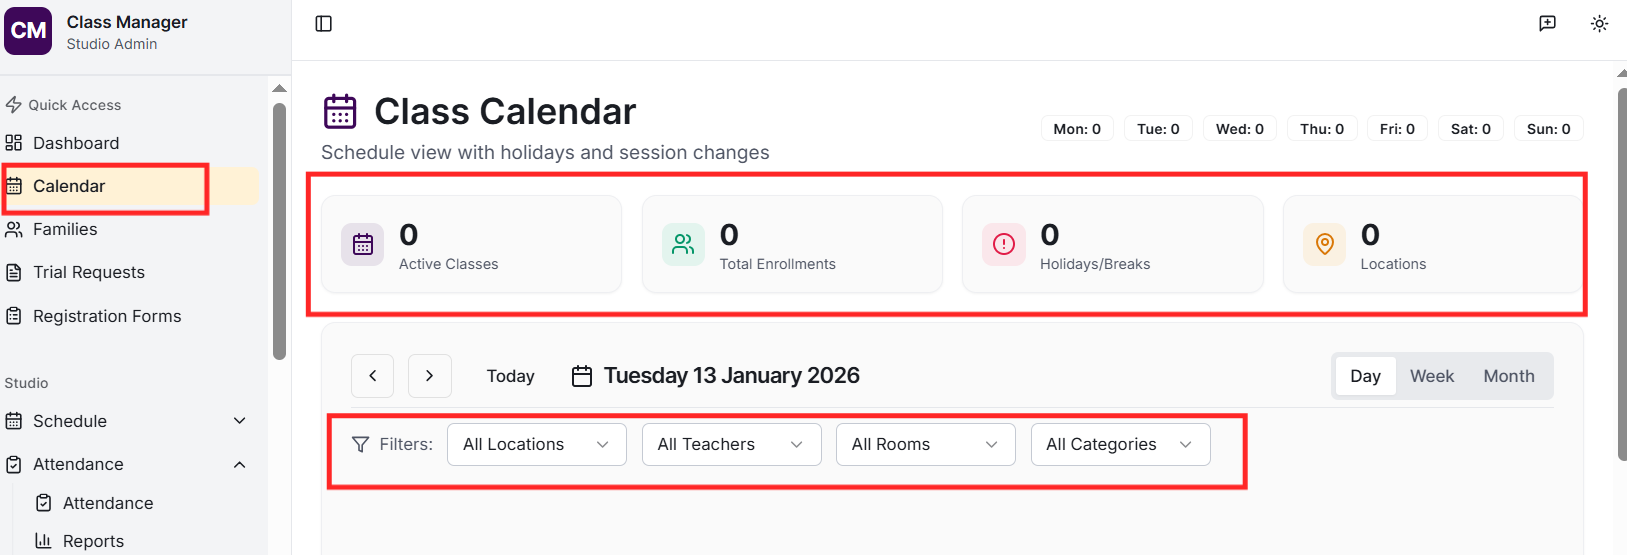Click the Locations pin icon

[1324, 244]
